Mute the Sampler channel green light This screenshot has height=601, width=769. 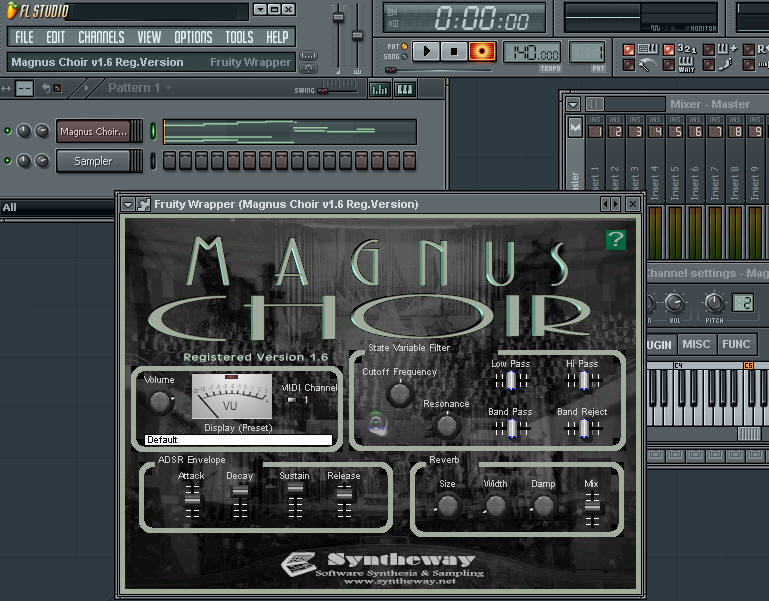coord(7,160)
